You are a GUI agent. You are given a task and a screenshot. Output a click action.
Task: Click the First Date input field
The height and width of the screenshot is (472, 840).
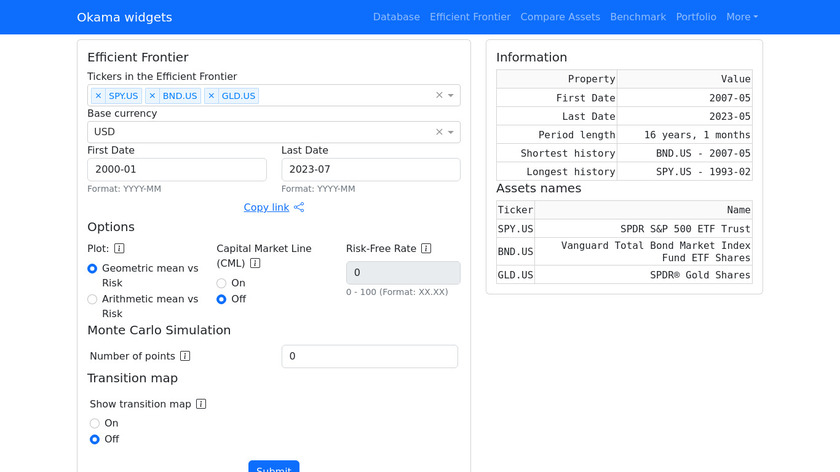point(177,170)
